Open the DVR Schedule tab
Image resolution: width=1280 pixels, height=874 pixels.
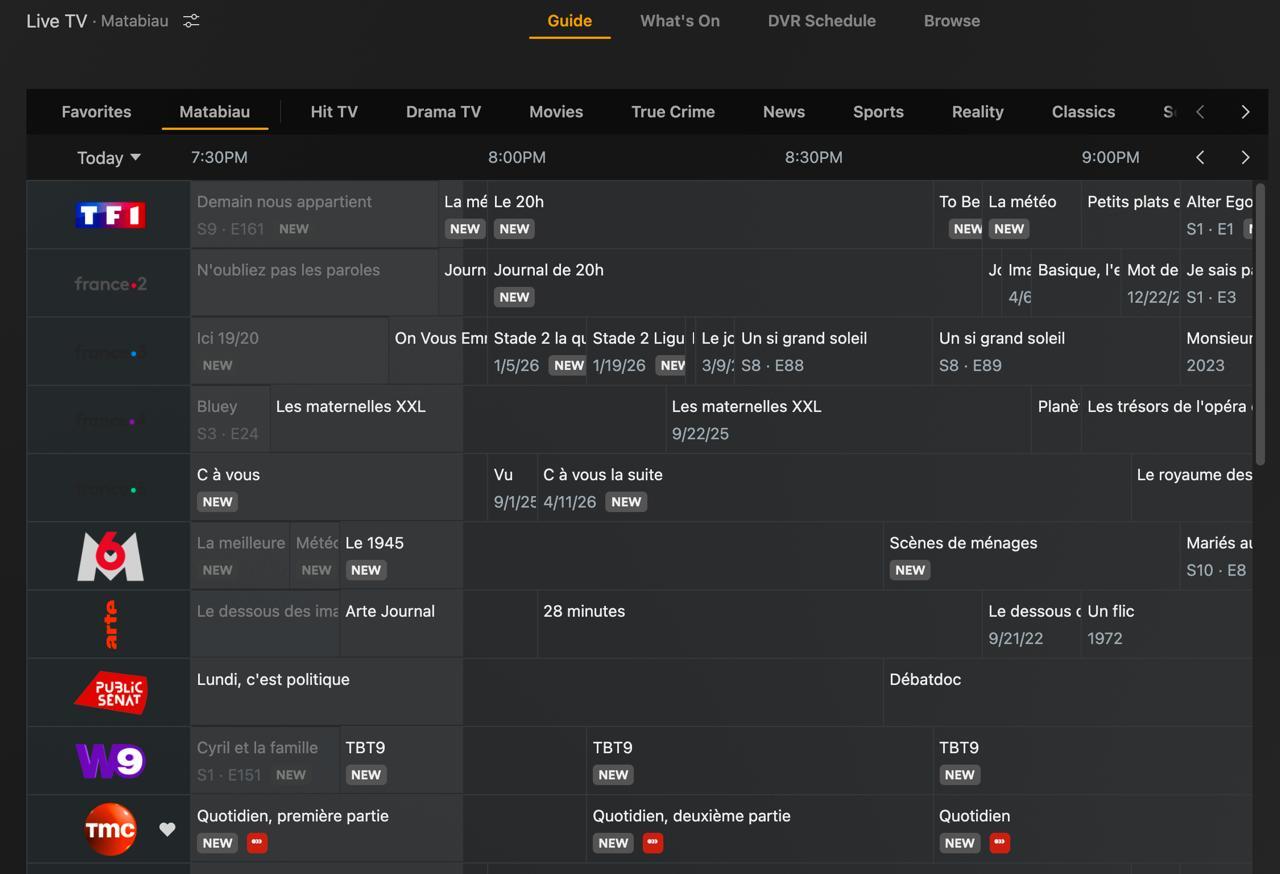(x=821, y=21)
